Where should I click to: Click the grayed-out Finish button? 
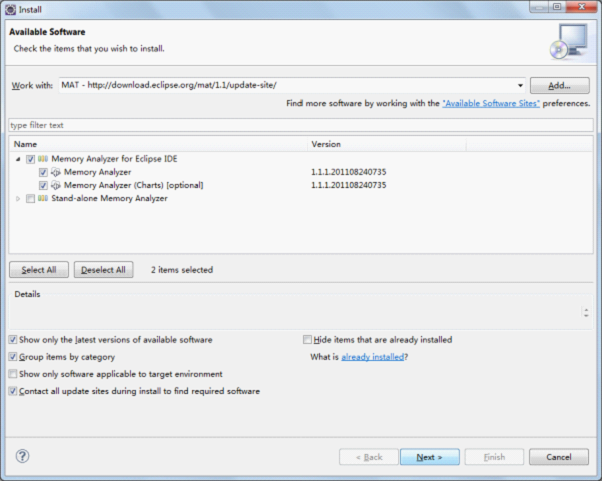[x=494, y=457]
